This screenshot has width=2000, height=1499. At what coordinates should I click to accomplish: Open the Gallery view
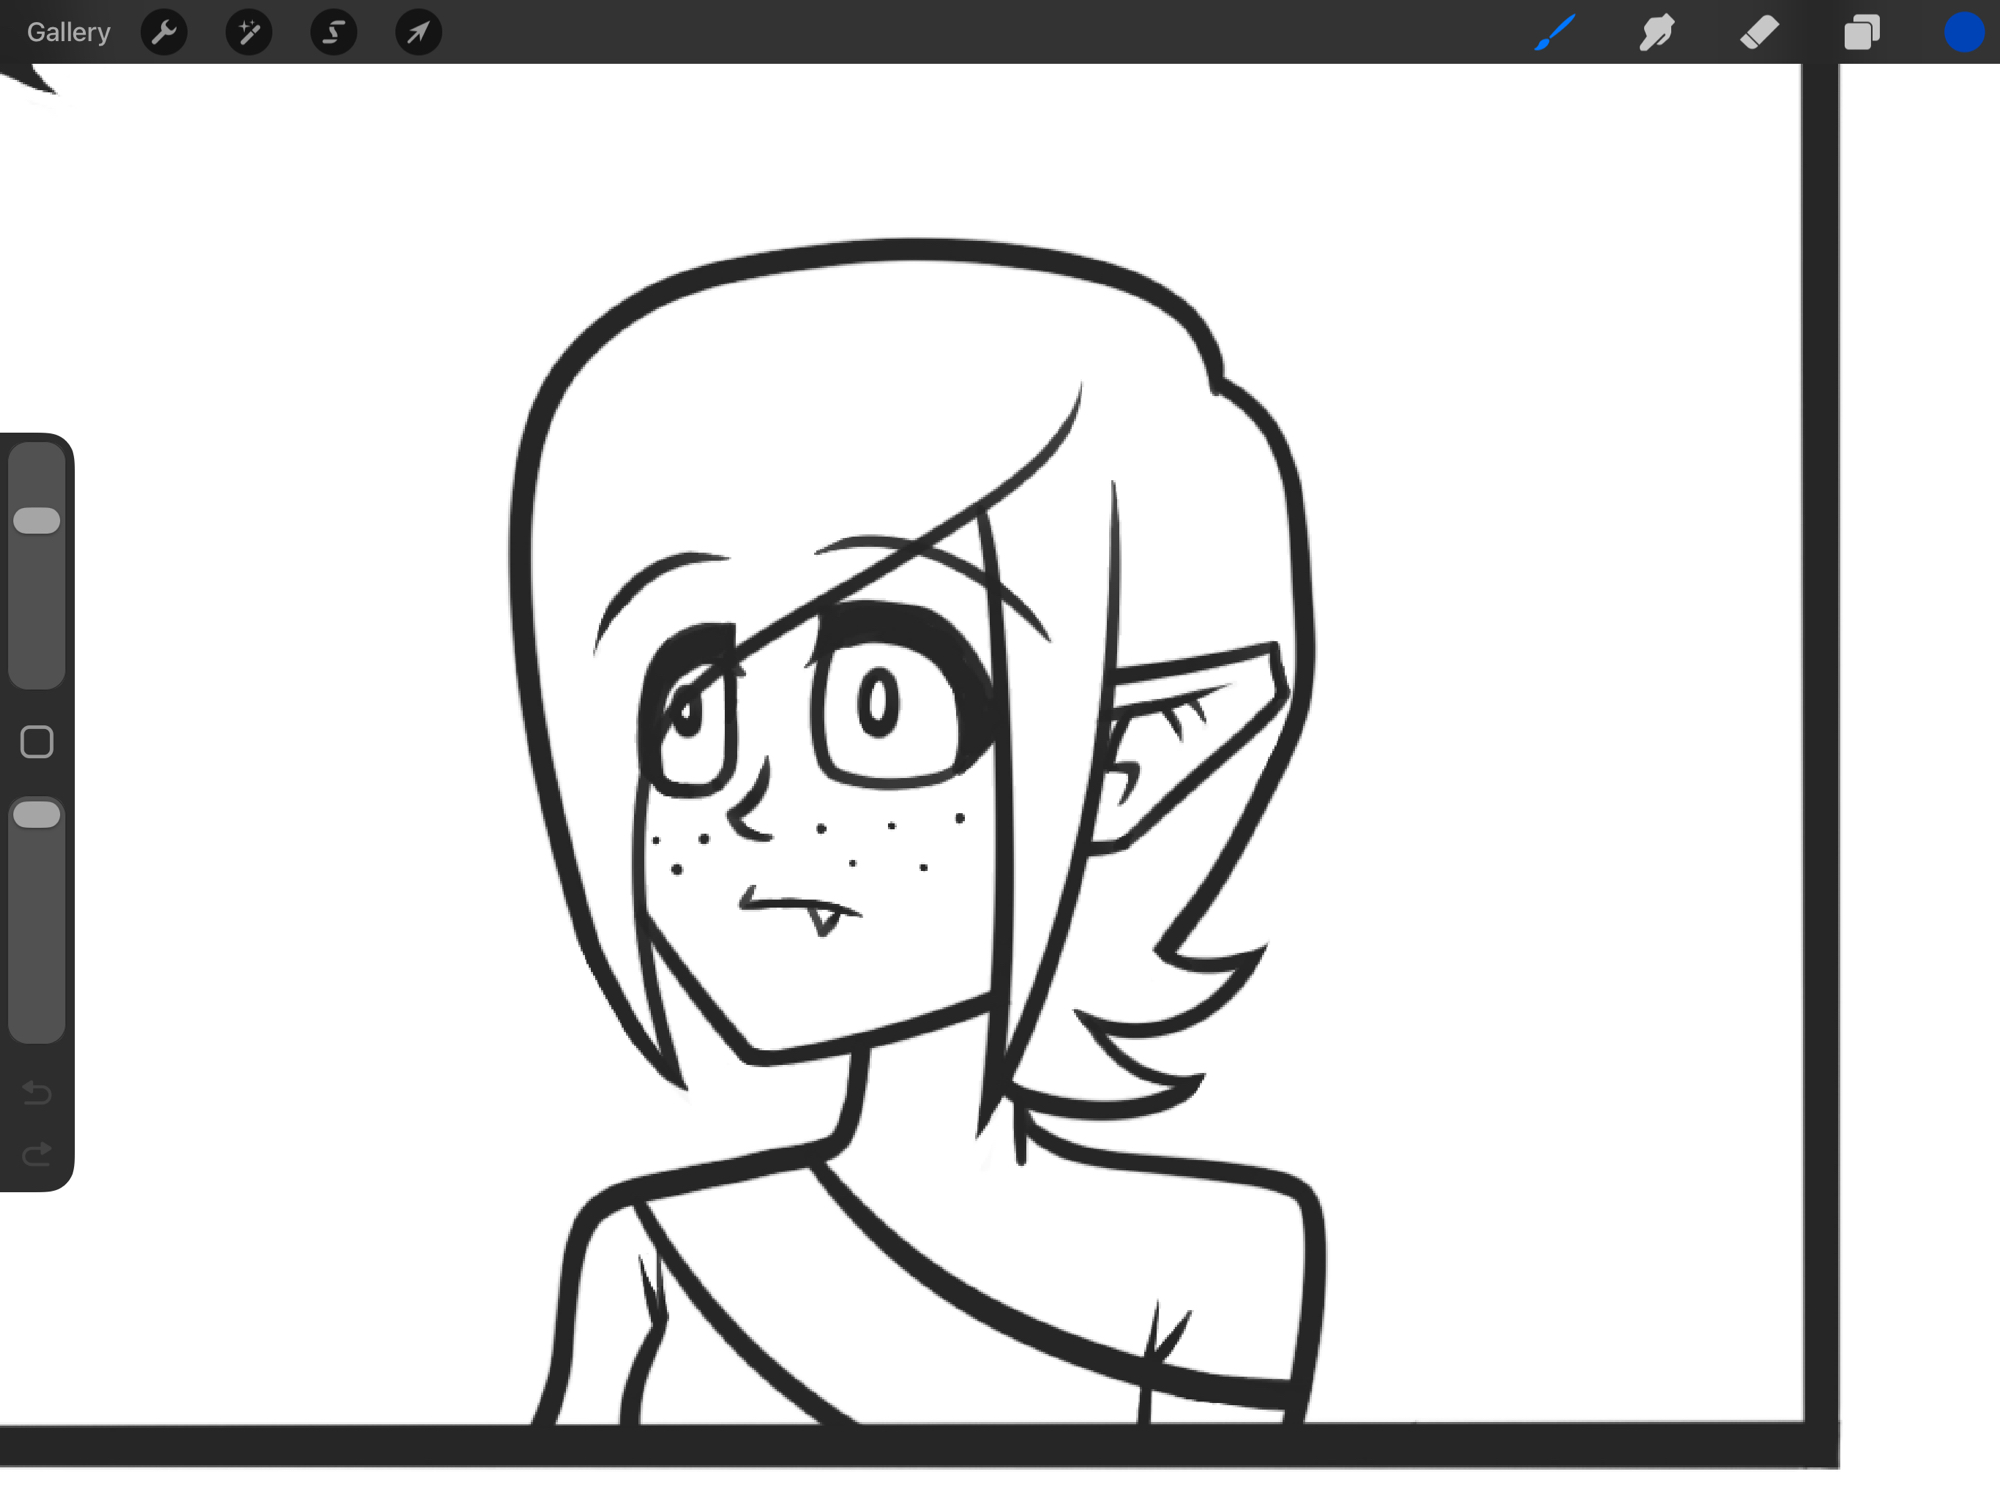tap(68, 32)
